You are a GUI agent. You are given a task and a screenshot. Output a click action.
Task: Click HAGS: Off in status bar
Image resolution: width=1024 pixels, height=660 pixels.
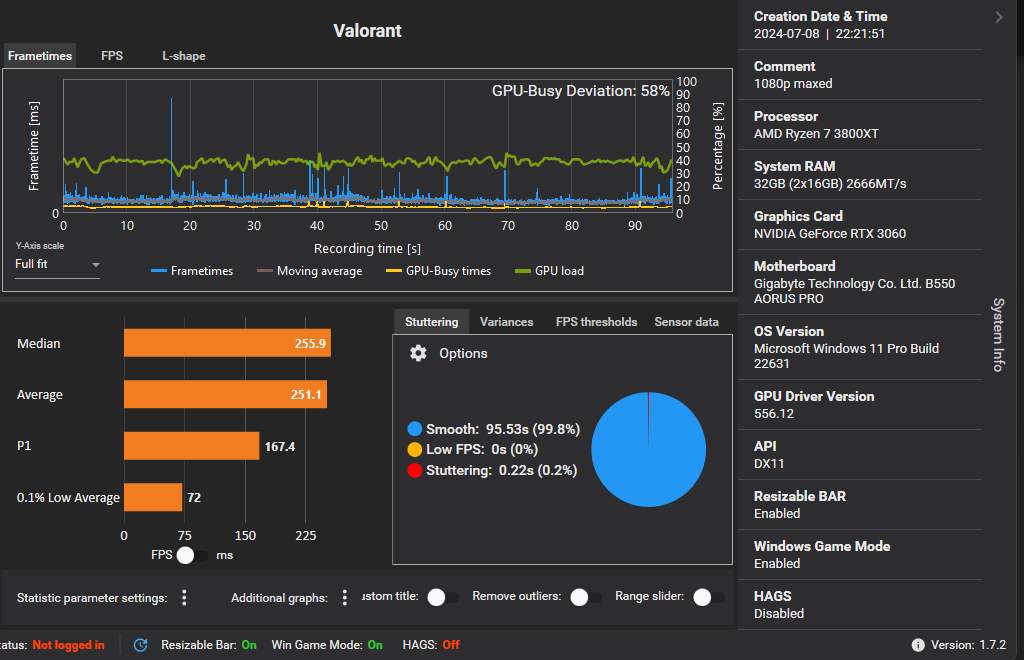[431, 645]
